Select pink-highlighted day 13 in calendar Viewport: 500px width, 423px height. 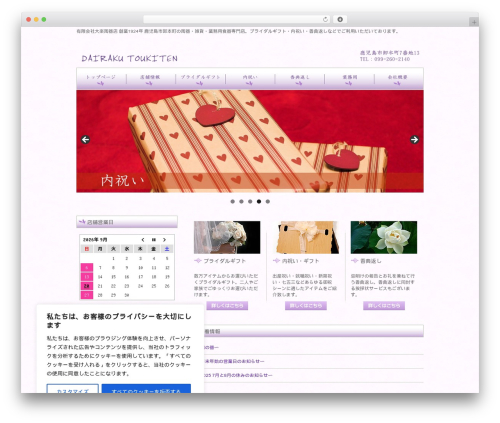coord(87,277)
